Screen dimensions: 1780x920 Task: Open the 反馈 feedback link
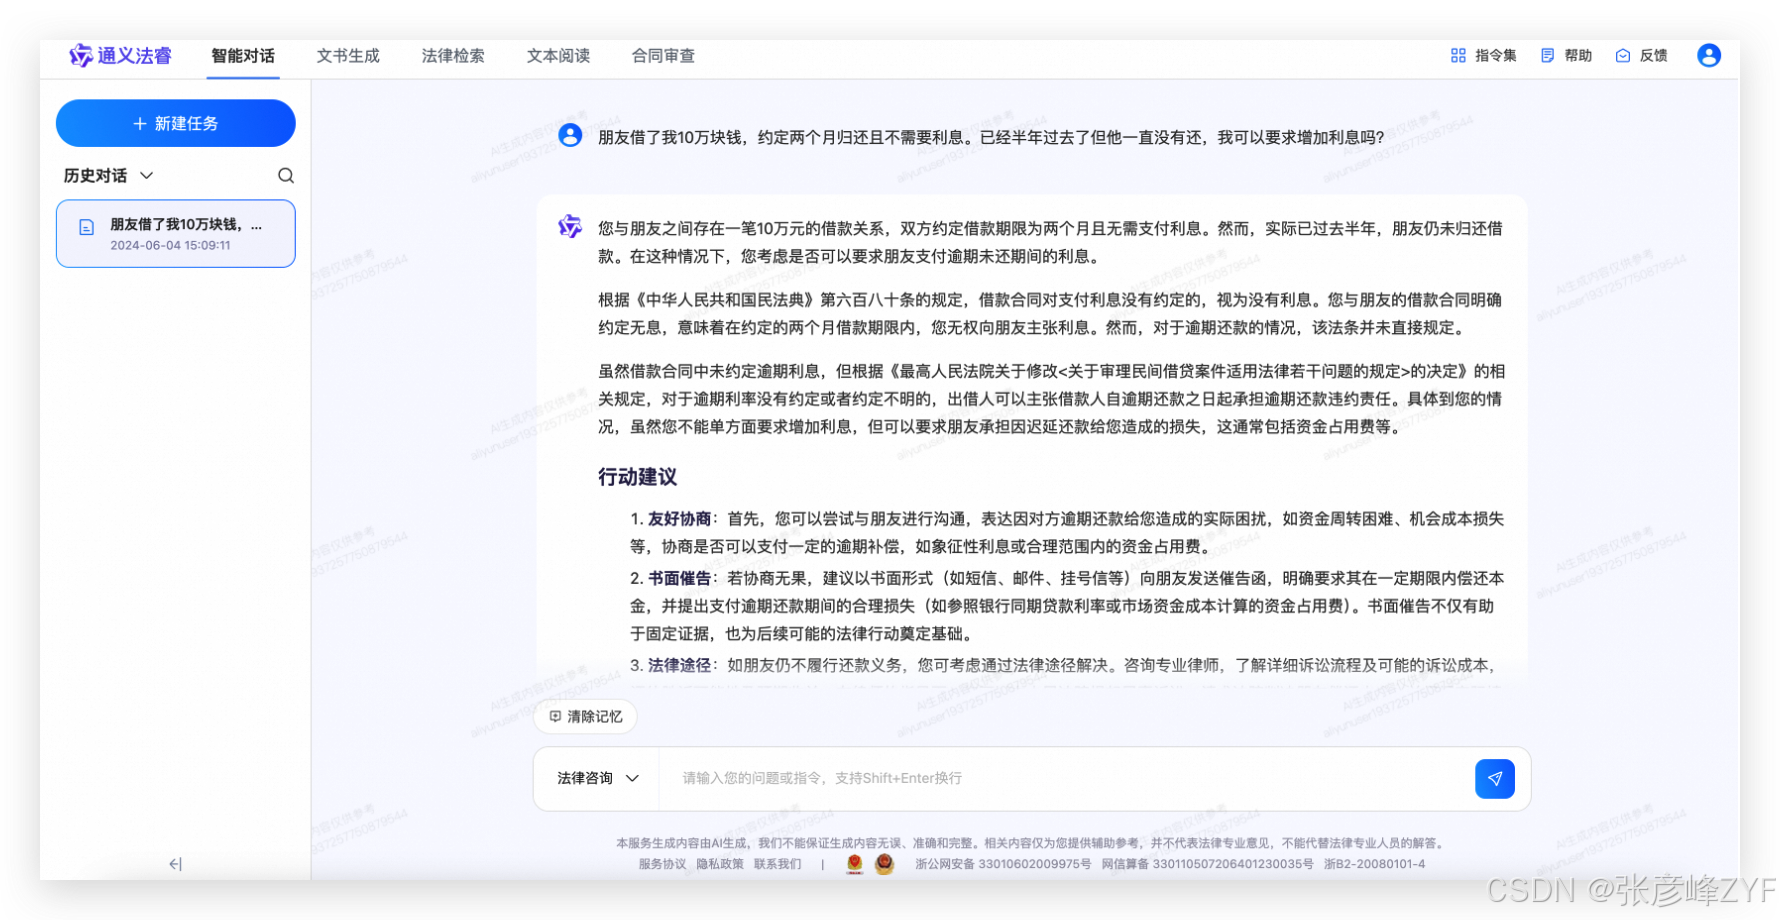pos(1642,56)
